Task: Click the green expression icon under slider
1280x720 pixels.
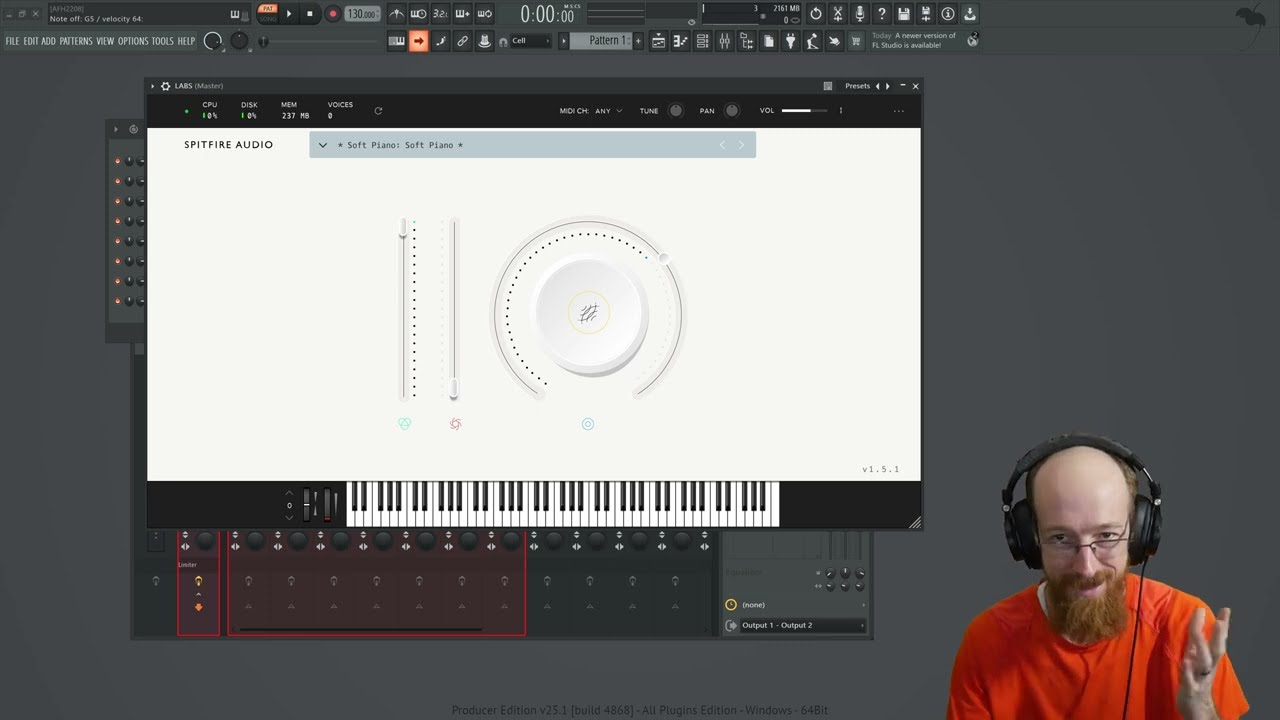Action: click(405, 424)
